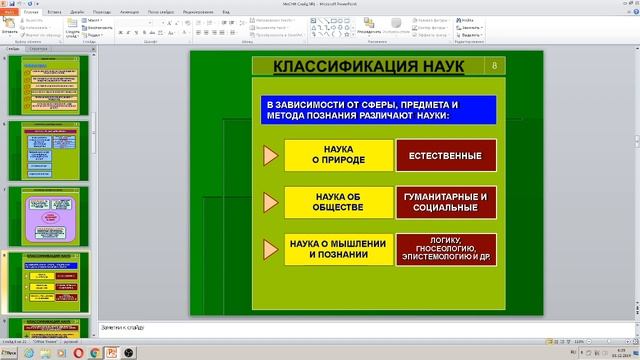Fit slide to window icon in status bar
Viewport: 640px width, 360px height.
(635, 342)
